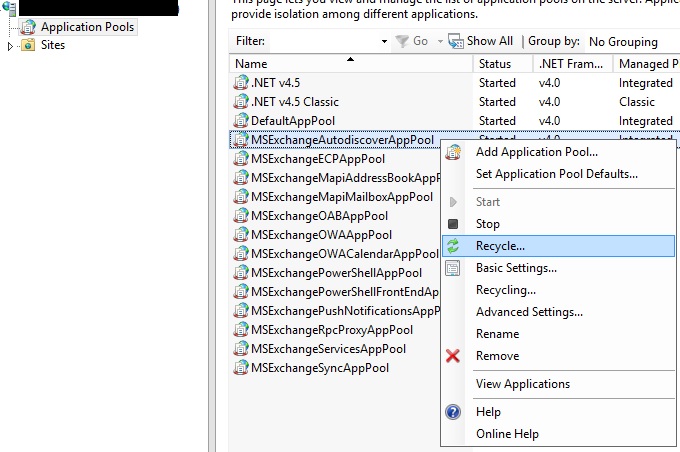Select Application Pools in the tree
Screen dimensions: 680x452
pyautogui.click(x=87, y=27)
